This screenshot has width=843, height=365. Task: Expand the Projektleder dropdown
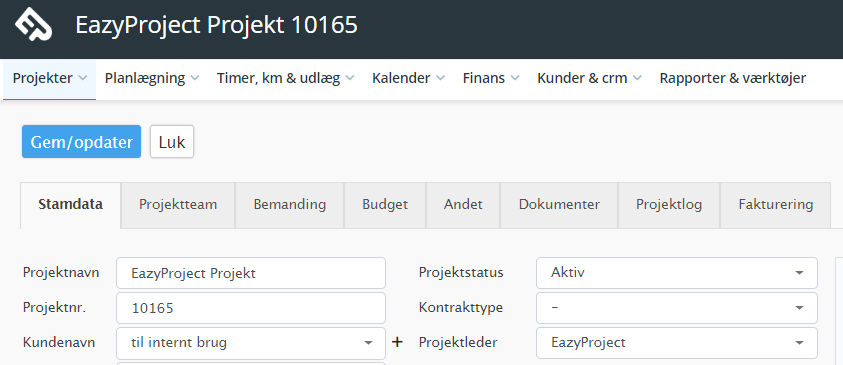point(677,343)
